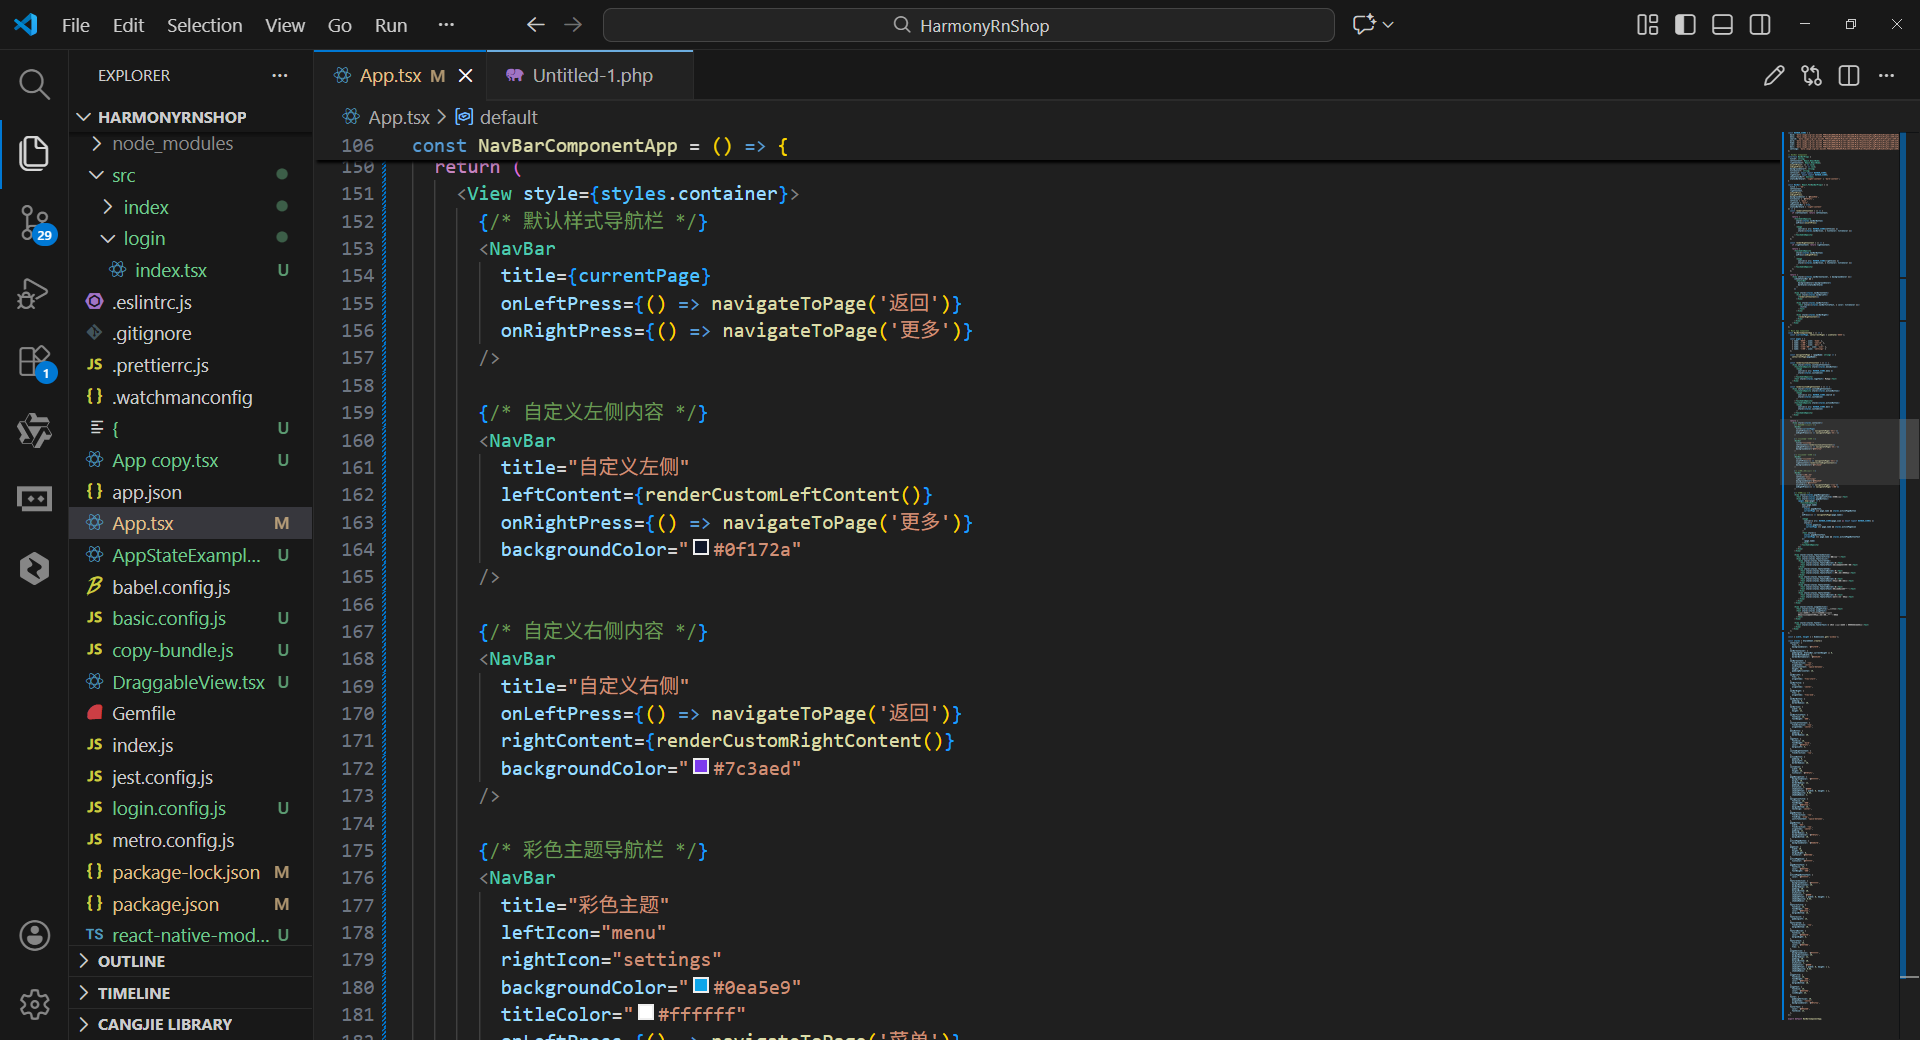
Task: Expand the node_modules folder
Action: (190, 144)
